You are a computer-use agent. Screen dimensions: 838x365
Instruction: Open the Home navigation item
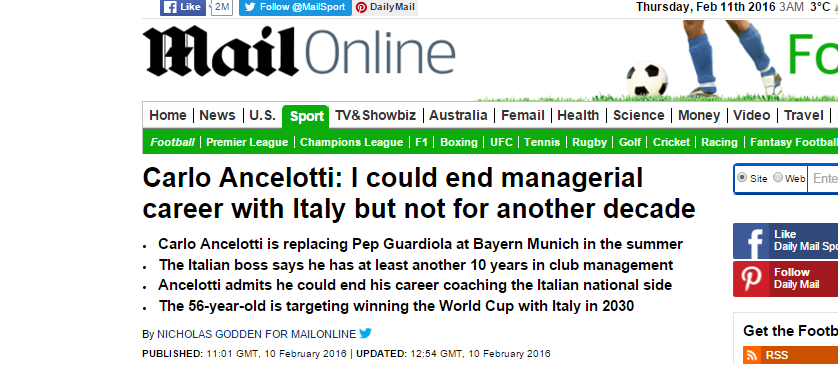(168, 115)
